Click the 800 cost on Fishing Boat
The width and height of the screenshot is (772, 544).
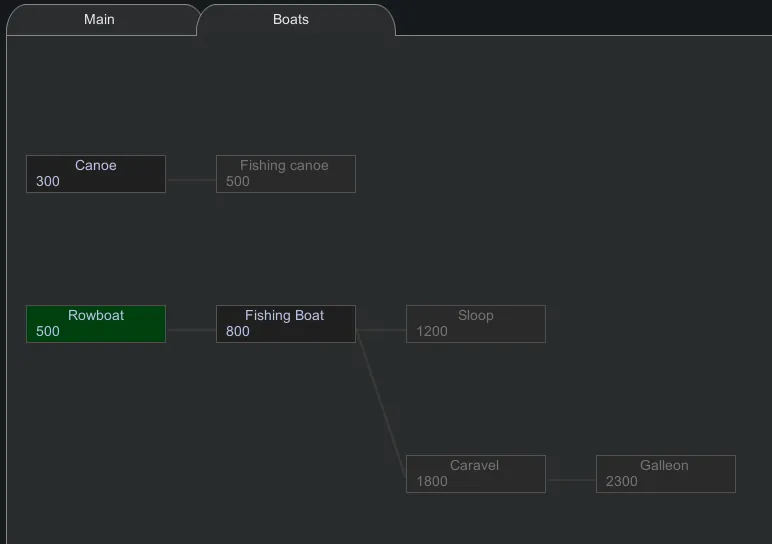pyautogui.click(x=238, y=332)
